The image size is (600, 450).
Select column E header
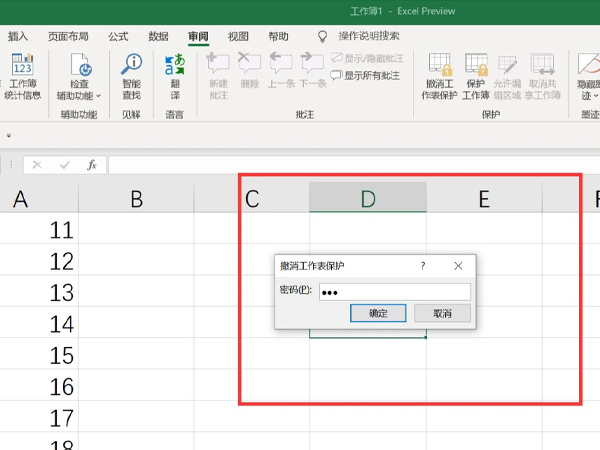[484, 199]
